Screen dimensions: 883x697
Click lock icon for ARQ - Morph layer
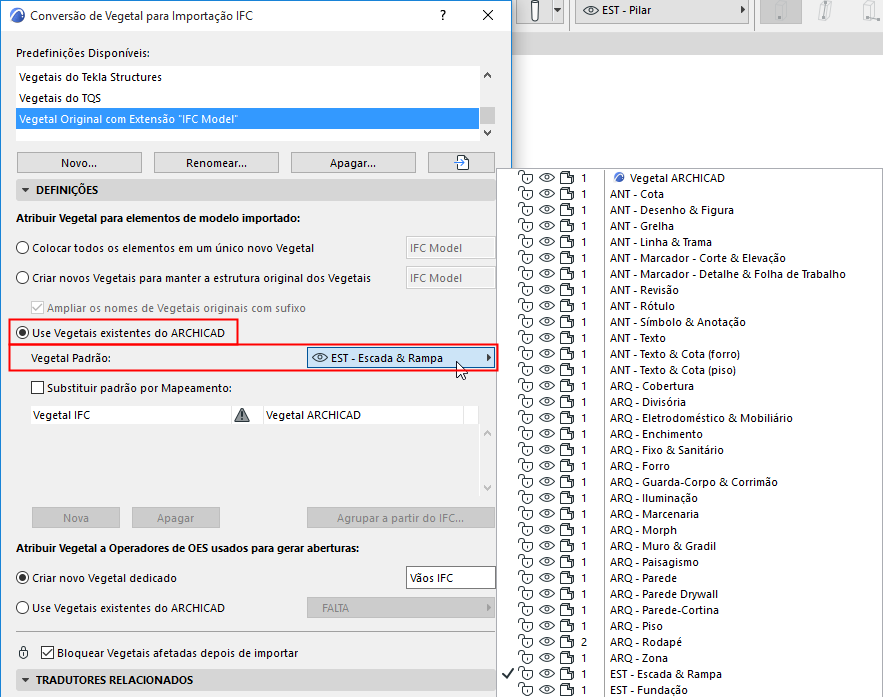click(x=525, y=530)
